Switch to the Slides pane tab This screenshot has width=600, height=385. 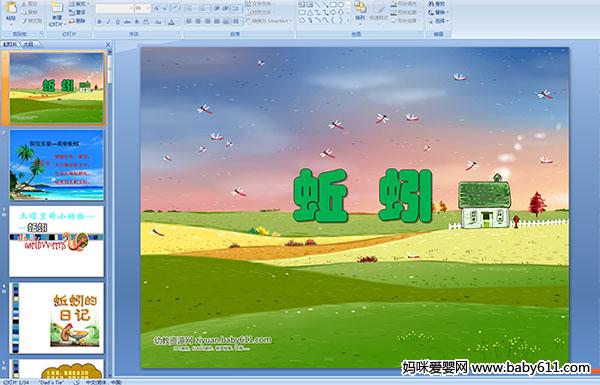[10, 44]
